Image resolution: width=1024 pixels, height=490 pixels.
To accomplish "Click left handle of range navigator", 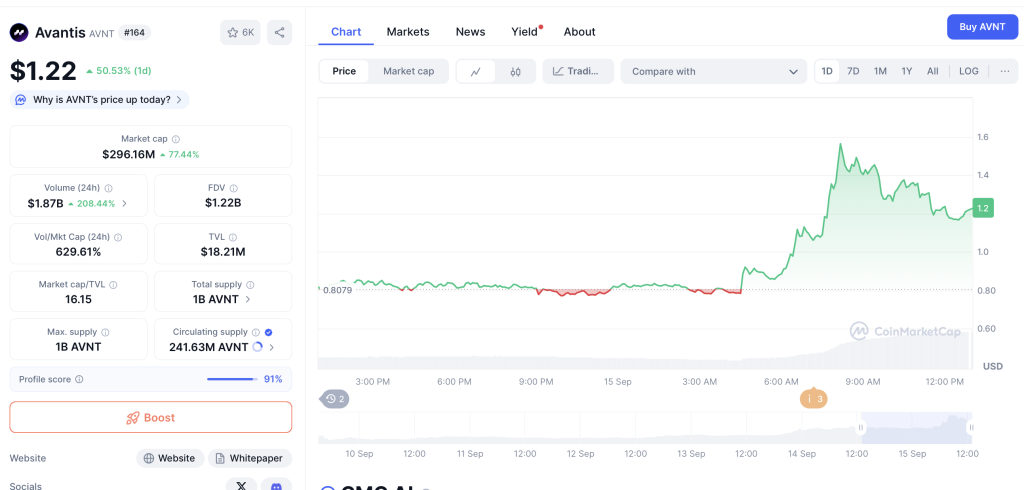I will pos(861,427).
